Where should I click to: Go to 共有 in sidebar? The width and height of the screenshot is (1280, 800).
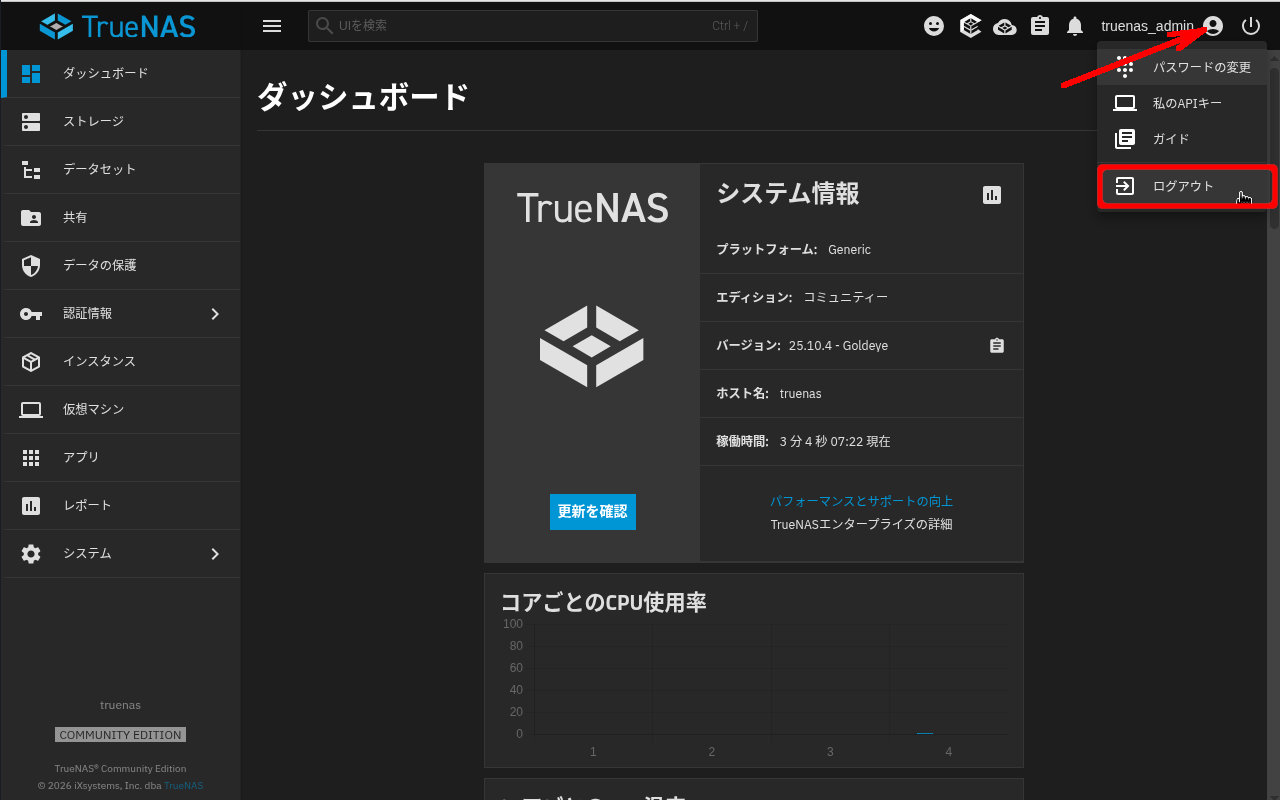tap(122, 217)
